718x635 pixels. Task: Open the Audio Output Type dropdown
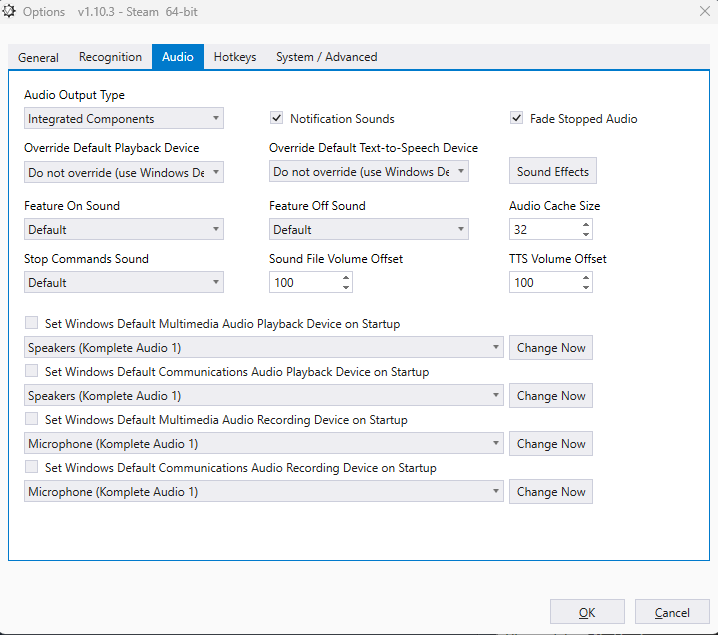pyautogui.click(x=124, y=119)
